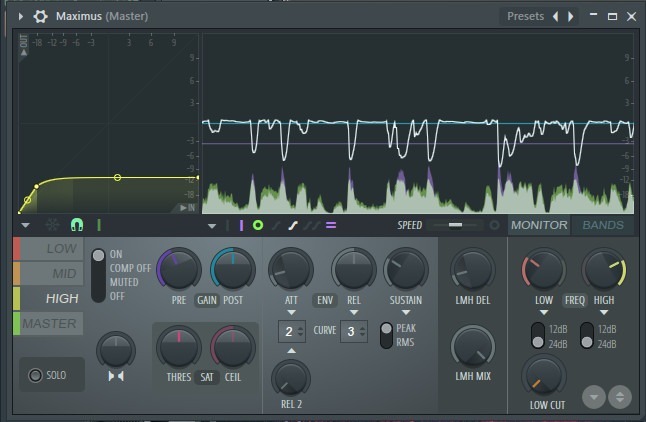Click the CEIL saturation knob
Screen dimensions: 646x422
pos(233,347)
